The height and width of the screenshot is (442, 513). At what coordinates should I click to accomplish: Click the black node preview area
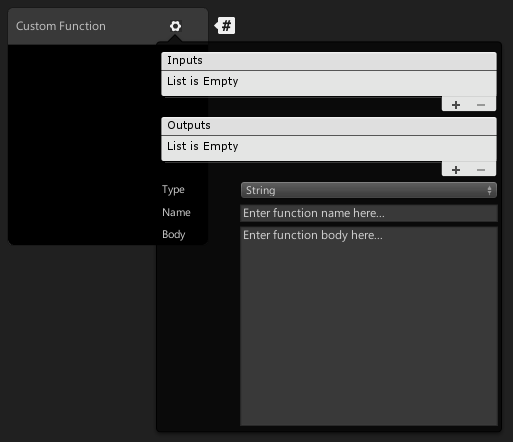82,144
